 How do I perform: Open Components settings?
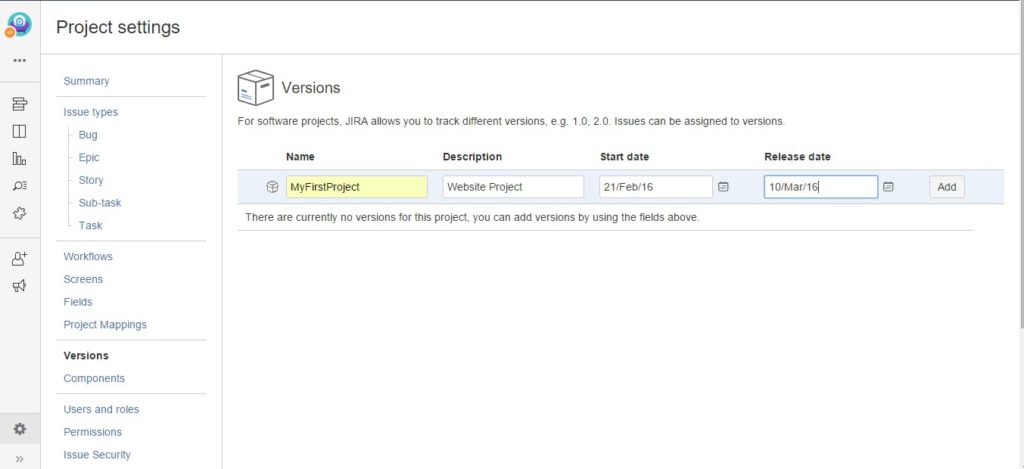point(94,378)
